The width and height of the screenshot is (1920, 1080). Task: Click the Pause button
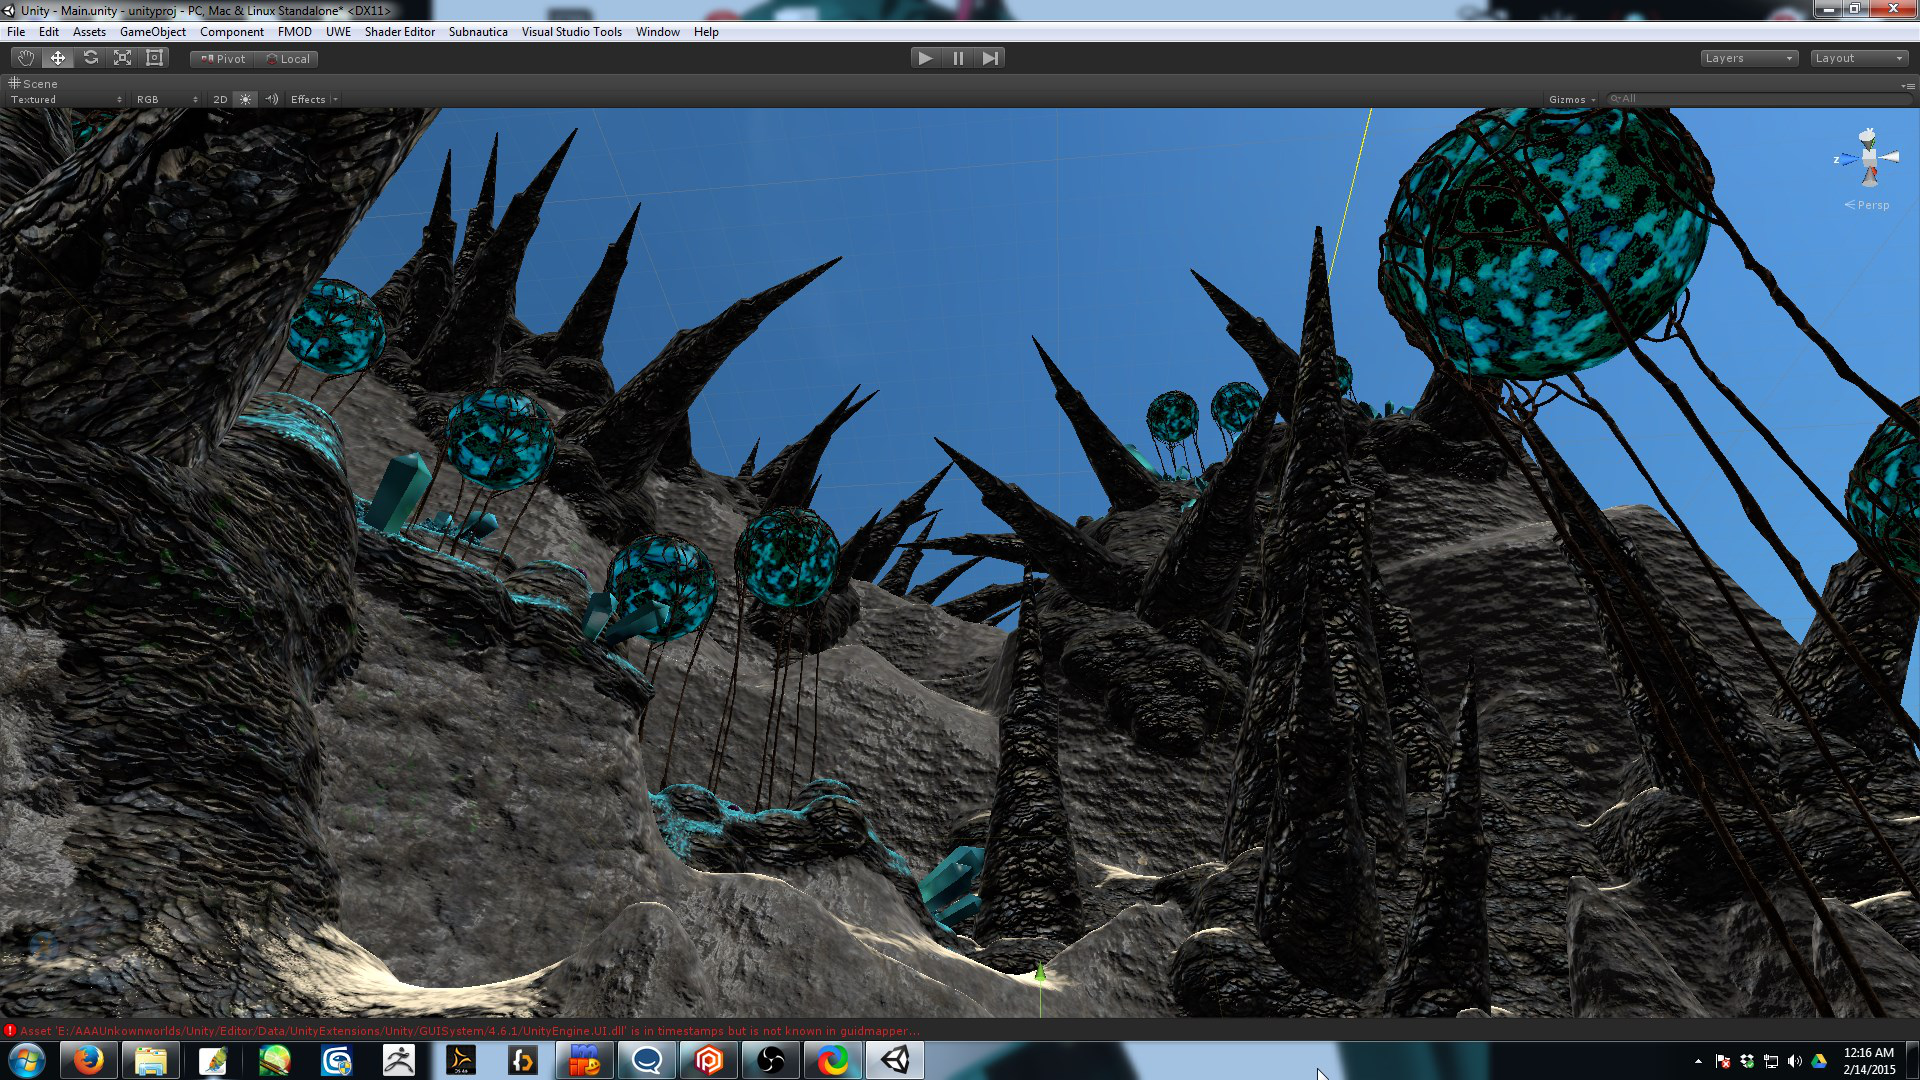coord(958,58)
